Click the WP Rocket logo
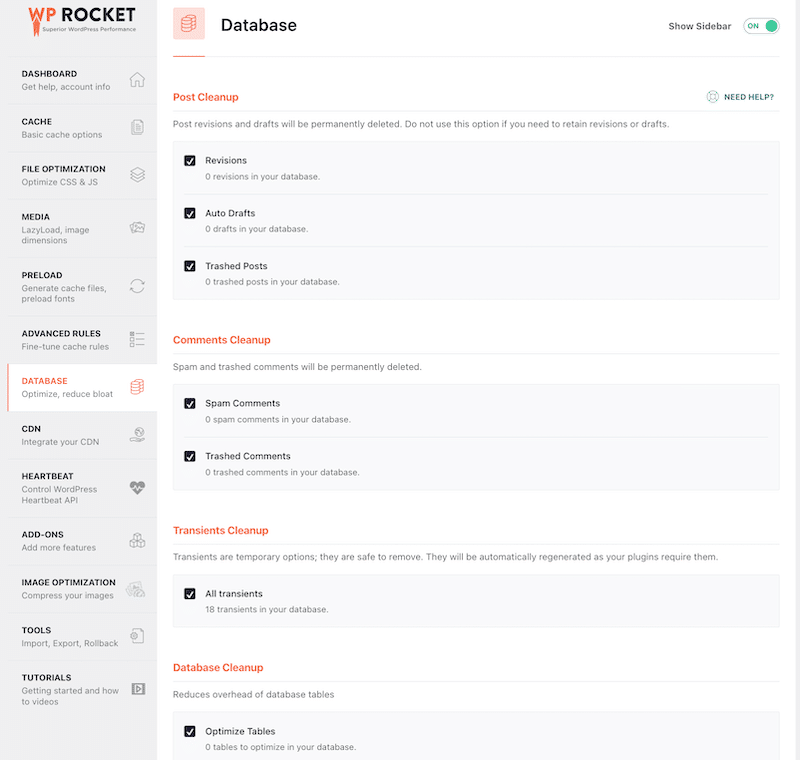Screen dimensions: 800x760 click(82, 22)
